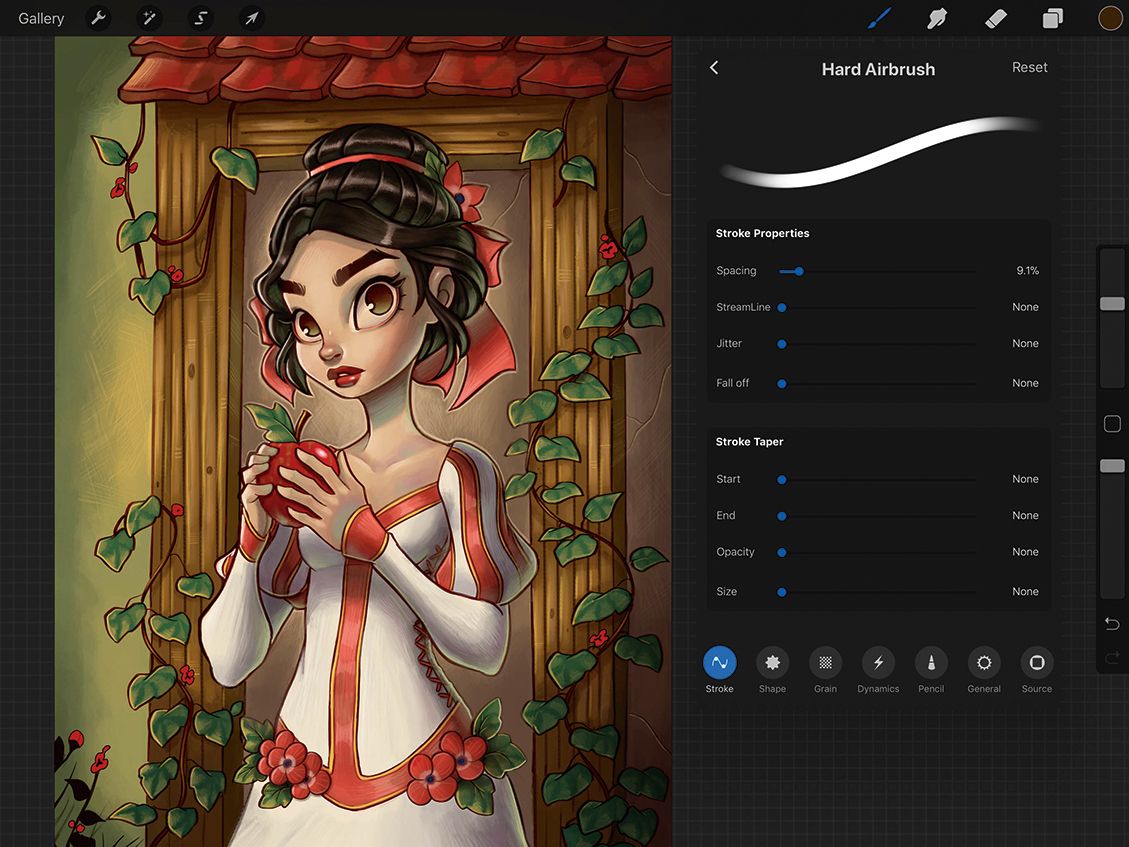The height and width of the screenshot is (847, 1129).
Task: Switch to the Grain tab
Action: 825,670
